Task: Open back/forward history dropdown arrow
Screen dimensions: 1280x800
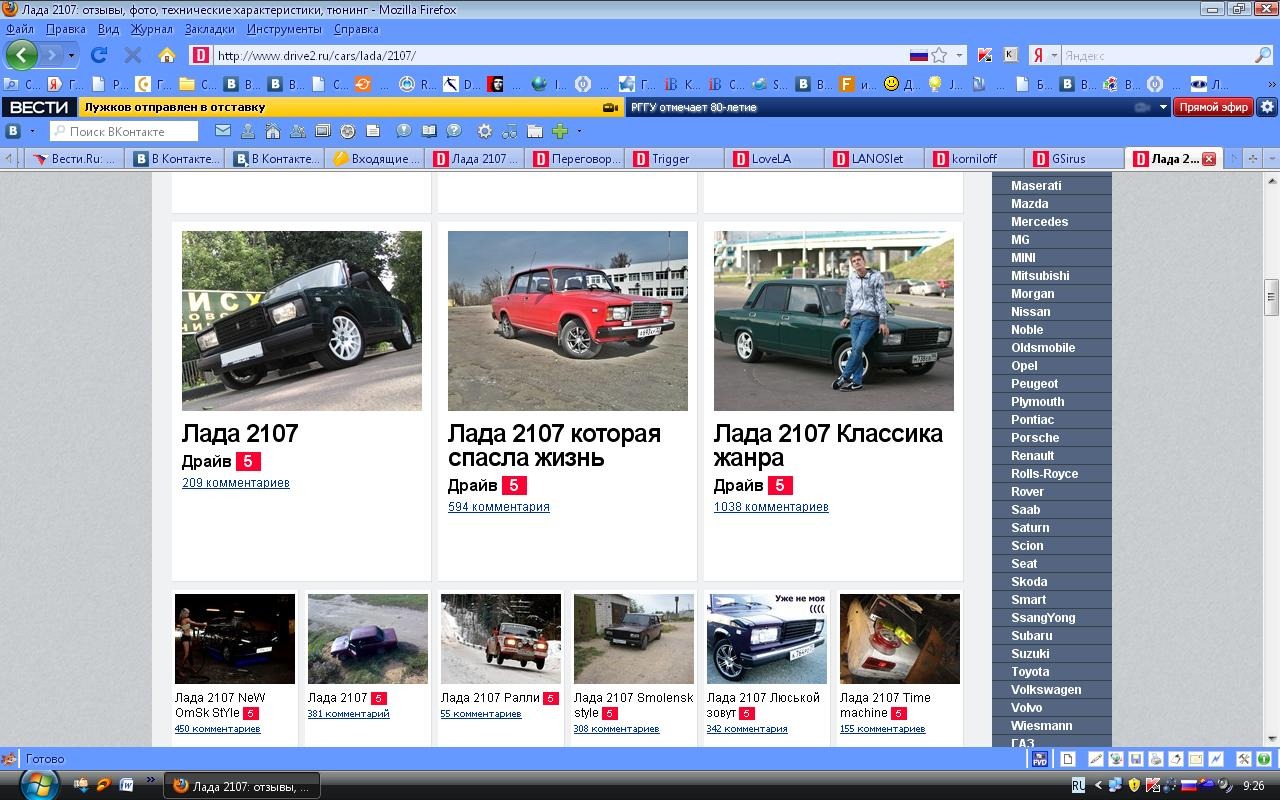Action: pos(70,55)
